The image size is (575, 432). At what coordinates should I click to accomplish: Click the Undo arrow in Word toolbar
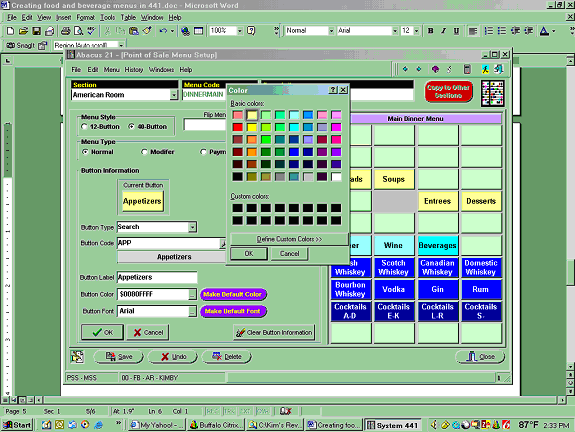coord(163,31)
